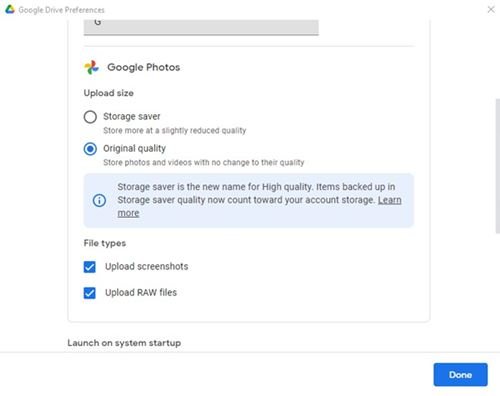Click the Google Drive logo in the title bar
This screenshot has width=500, height=396.
pos(10,9)
